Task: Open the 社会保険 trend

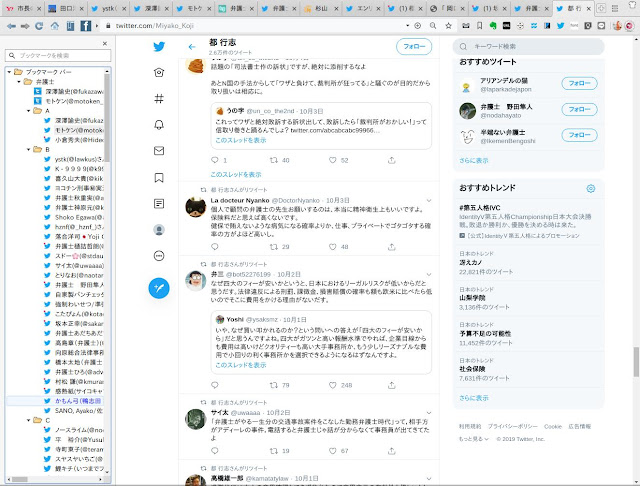Action: (528, 369)
